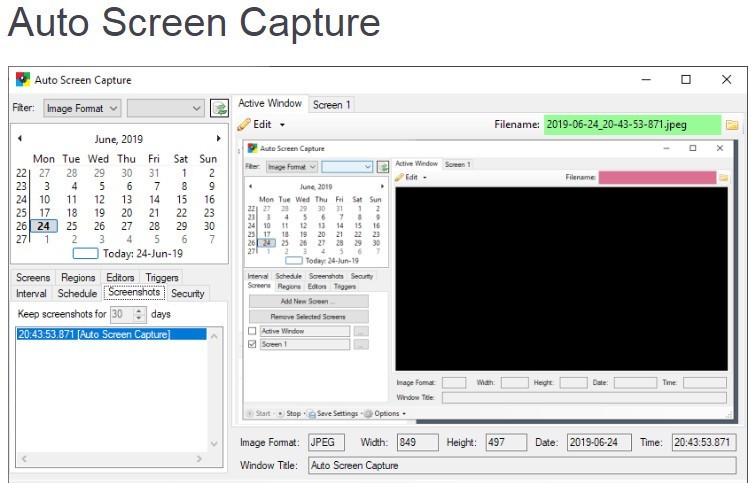Click up arrow of the screenshot list scrollbar
Viewport: 755px width, 483px height.
pyautogui.click(x=214, y=336)
